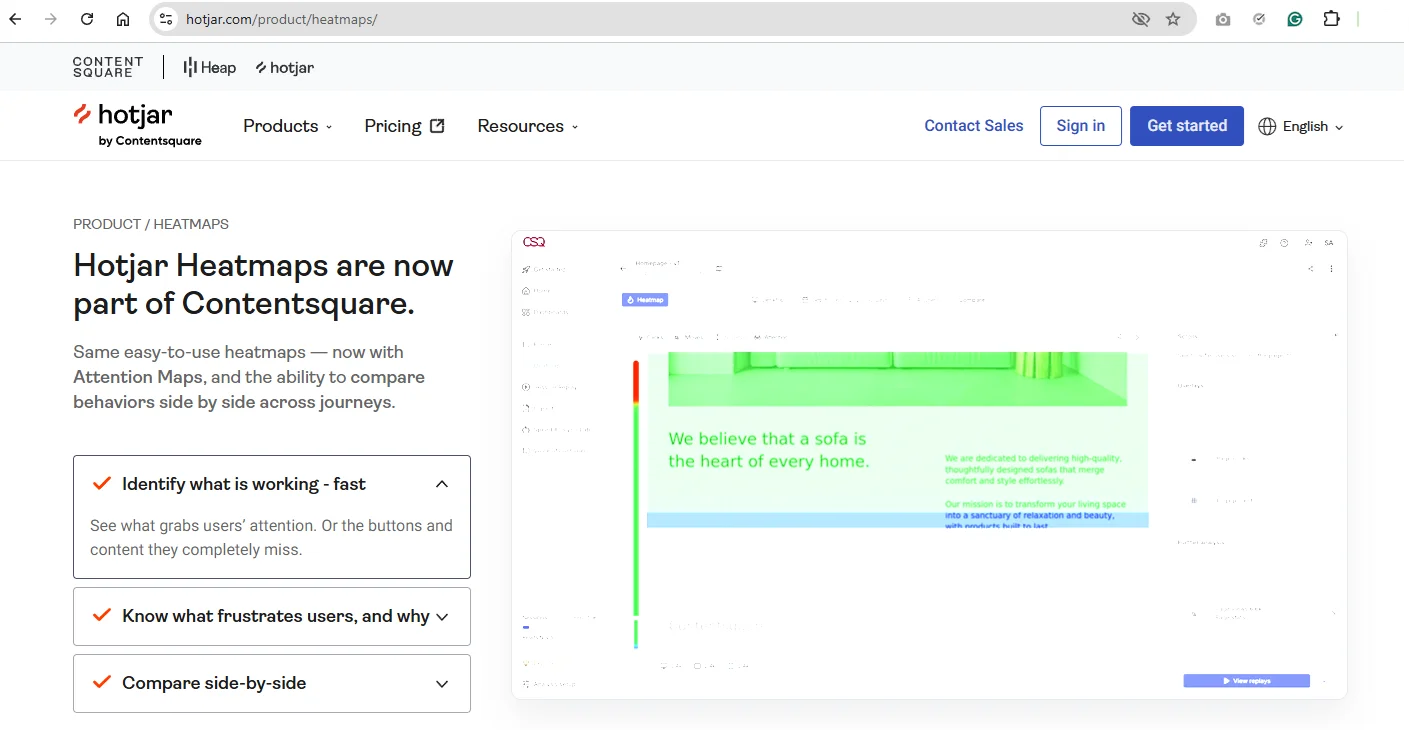Expand the 'Compare side-by-side' section
Screen dimensions: 1424x730
pyautogui.click(x=272, y=683)
